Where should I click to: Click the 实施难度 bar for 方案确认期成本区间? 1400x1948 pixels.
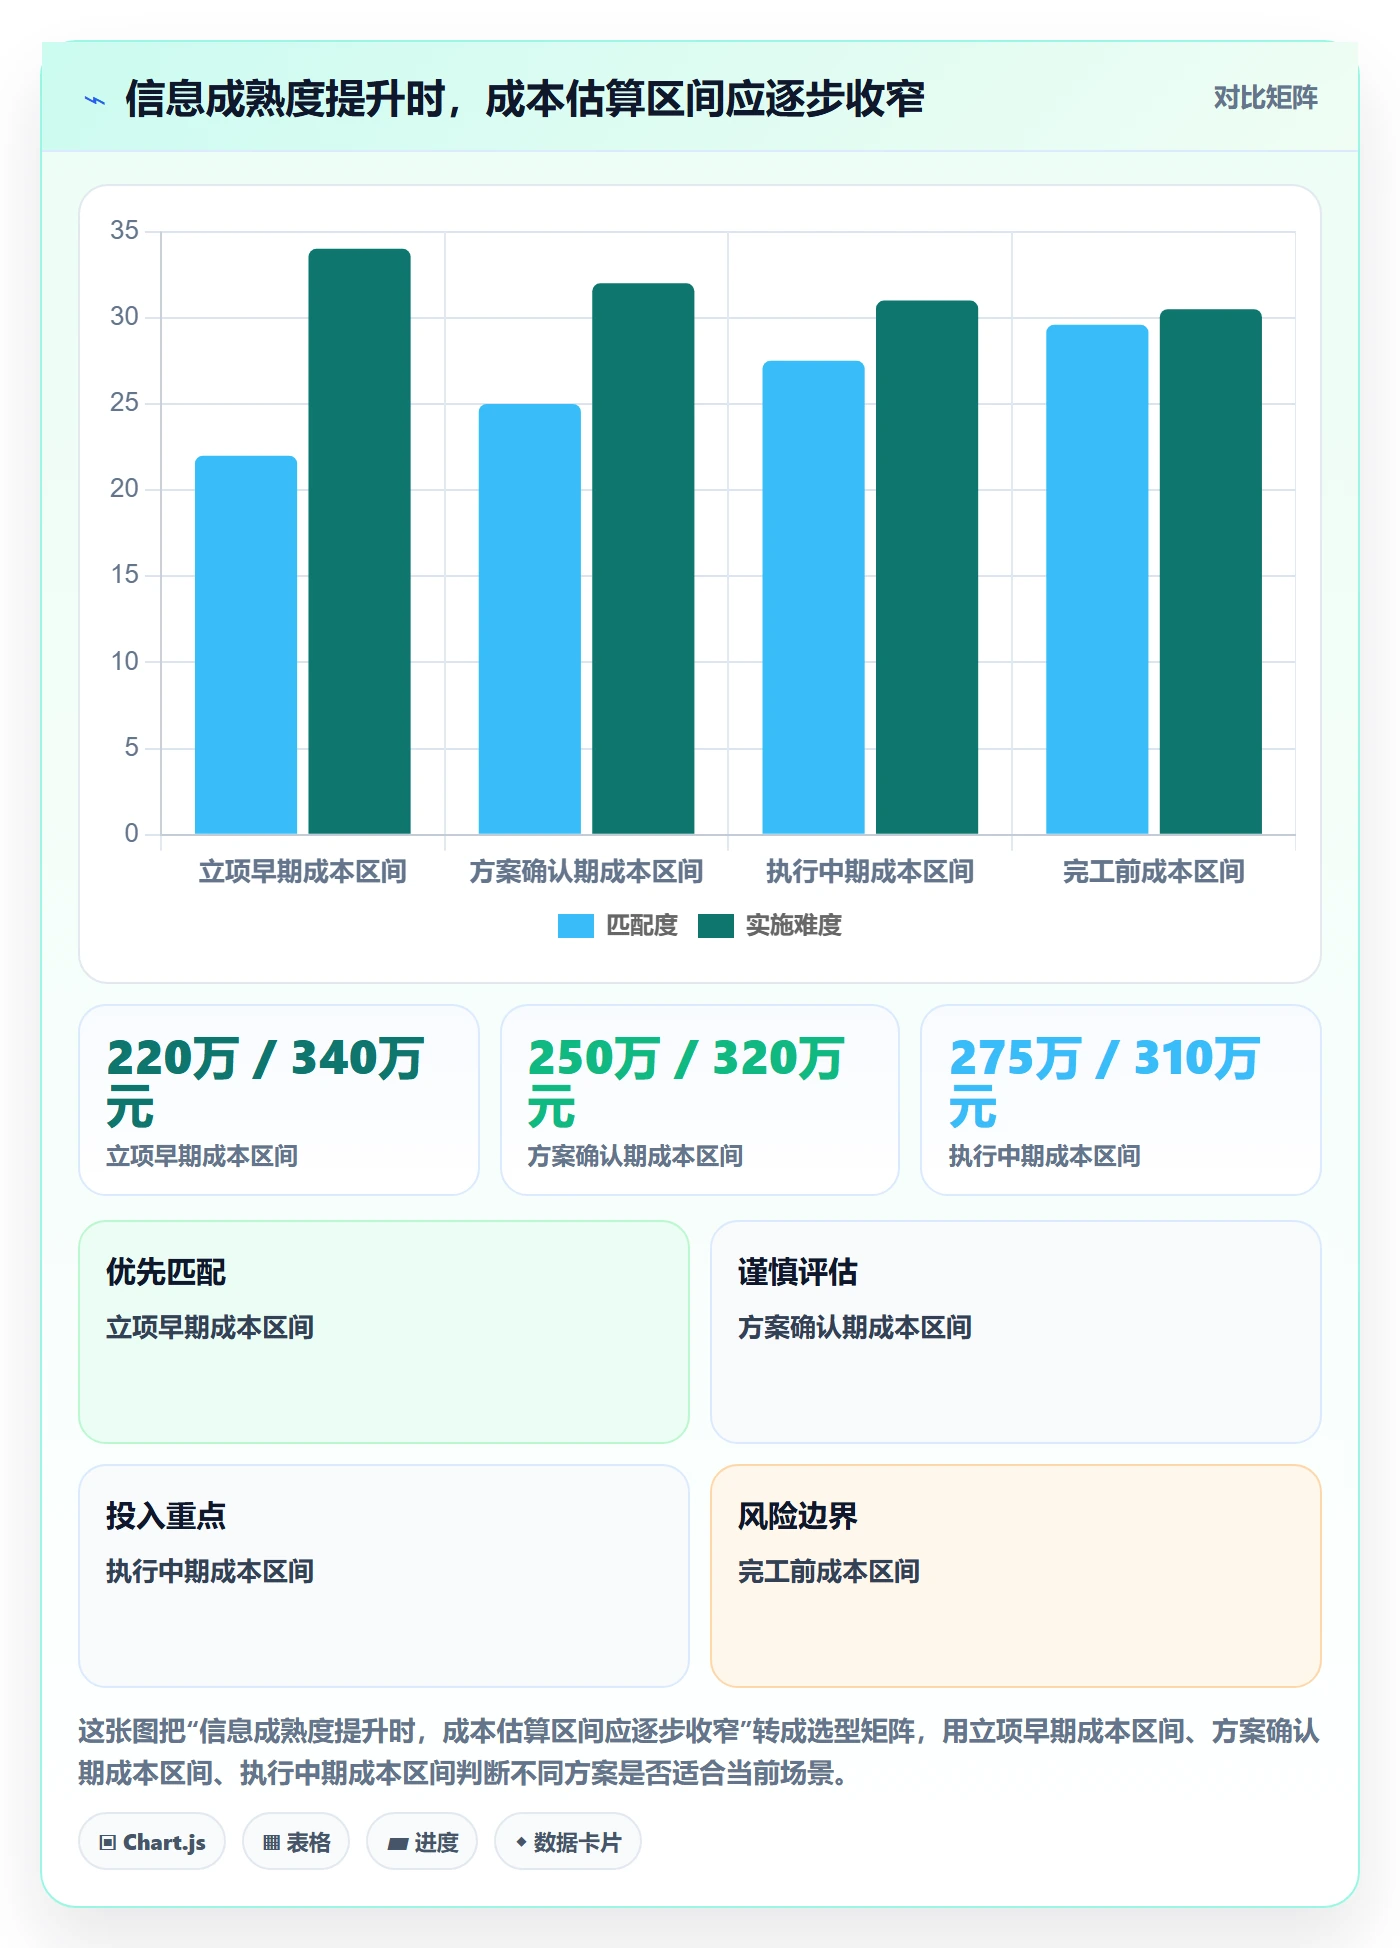click(643, 559)
